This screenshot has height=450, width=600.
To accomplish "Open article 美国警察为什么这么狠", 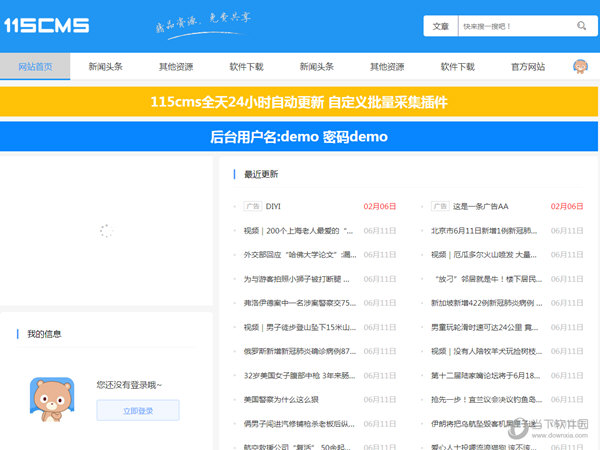I will pos(281,400).
